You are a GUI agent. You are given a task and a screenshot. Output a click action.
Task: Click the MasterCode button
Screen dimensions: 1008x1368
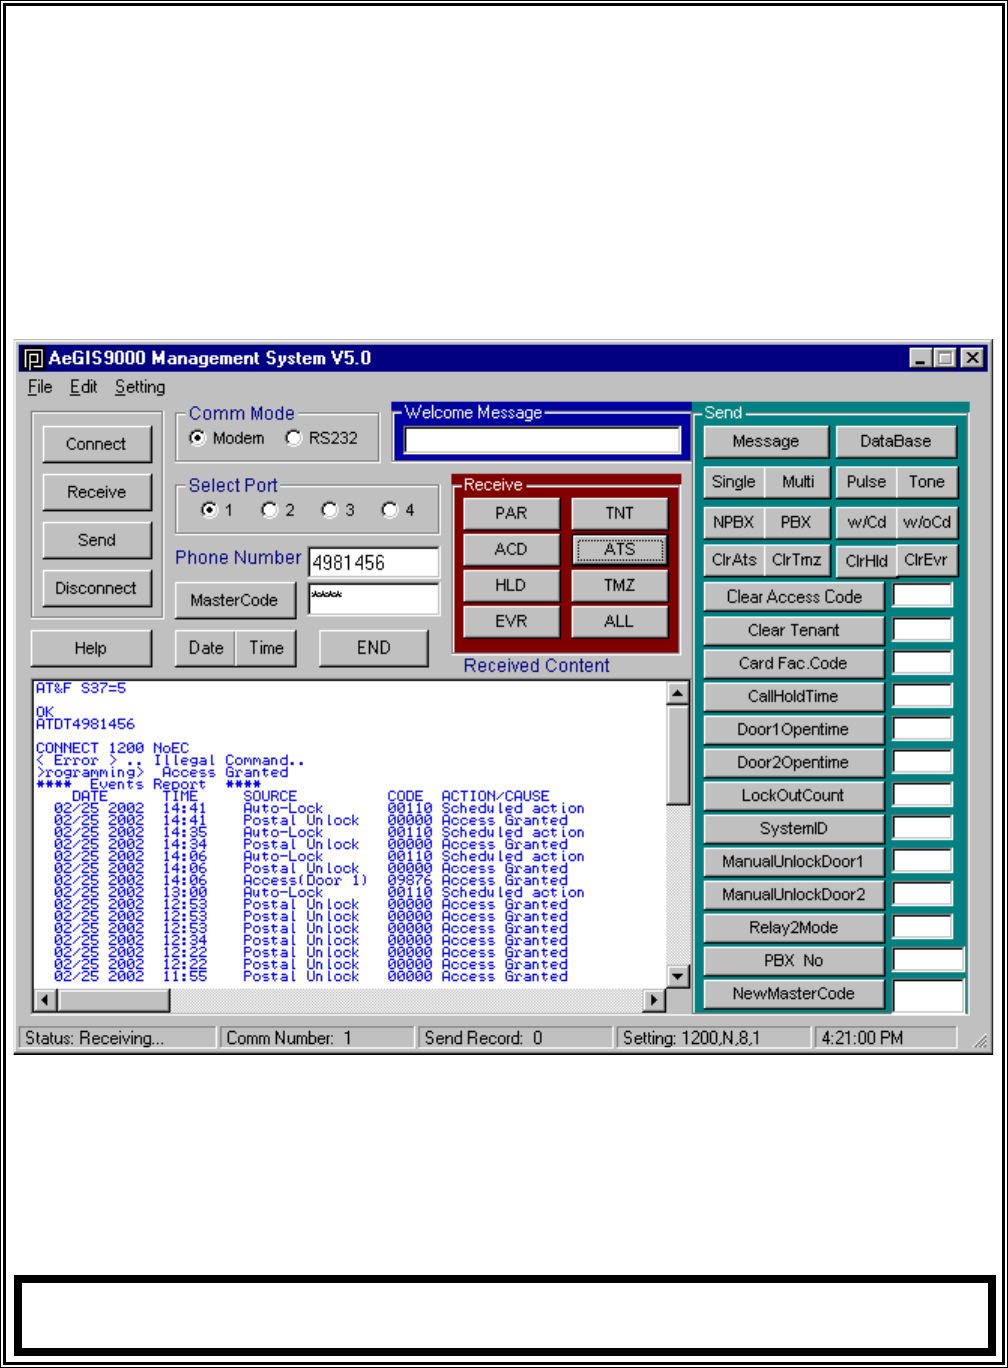click(235, 600)
